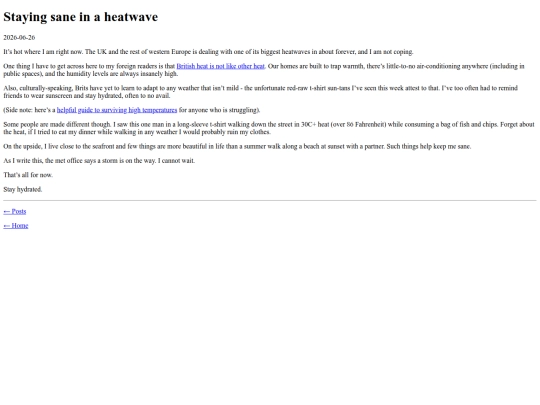Click the paragraph starting 'Some people are made different'
The image size is (540, 405).
click(269, 128)
